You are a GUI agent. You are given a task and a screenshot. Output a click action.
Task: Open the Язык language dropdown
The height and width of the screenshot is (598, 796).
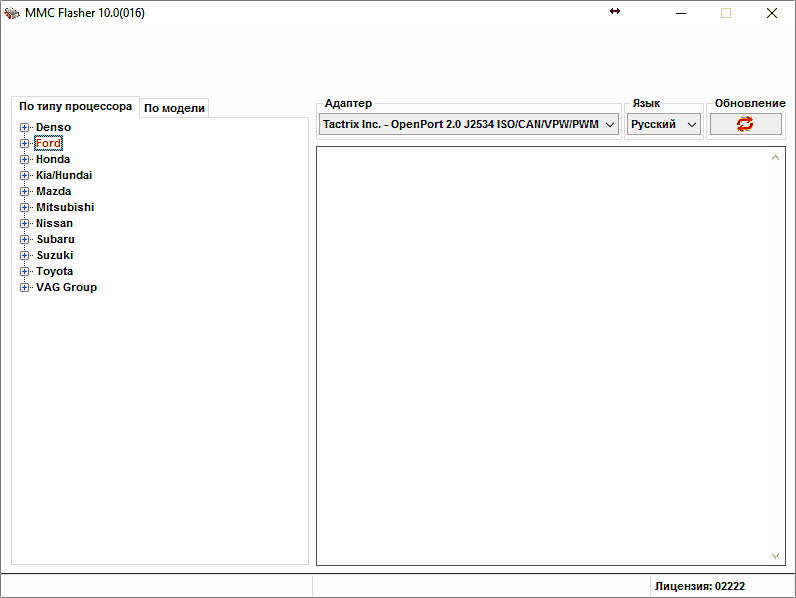[x=664, y=124]
